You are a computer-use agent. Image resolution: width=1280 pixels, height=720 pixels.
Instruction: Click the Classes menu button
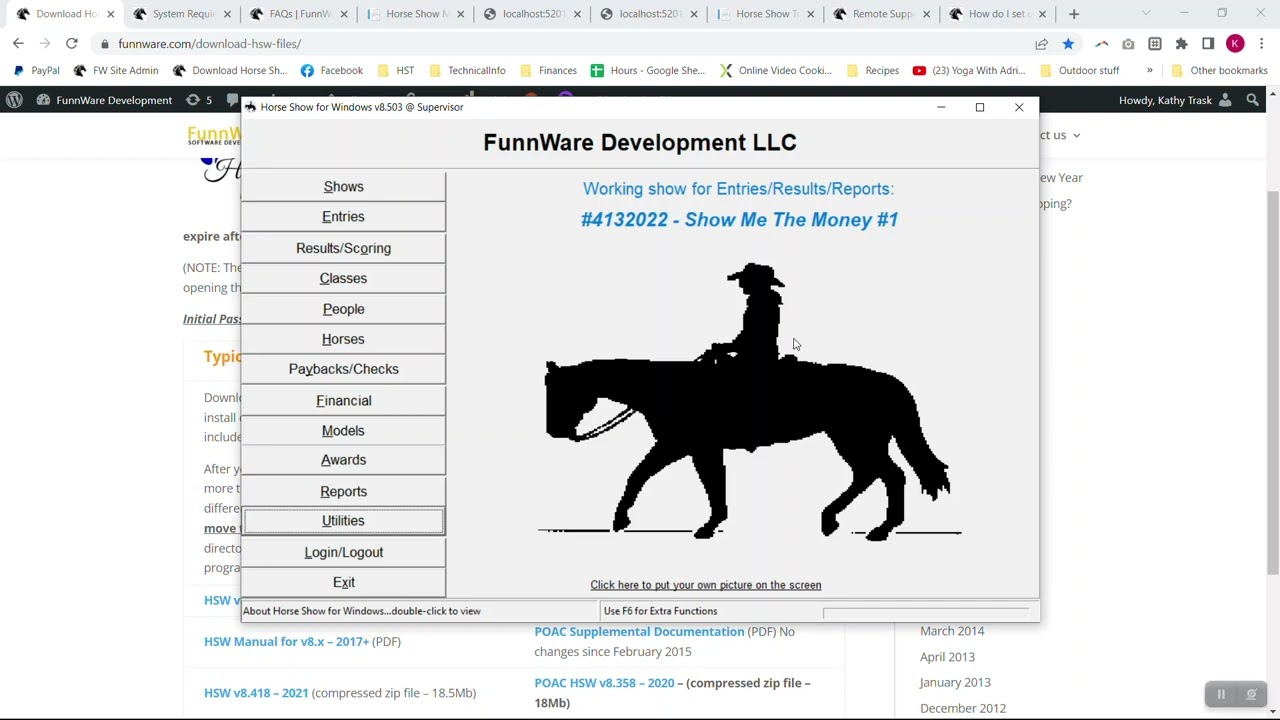pos(343,278)
